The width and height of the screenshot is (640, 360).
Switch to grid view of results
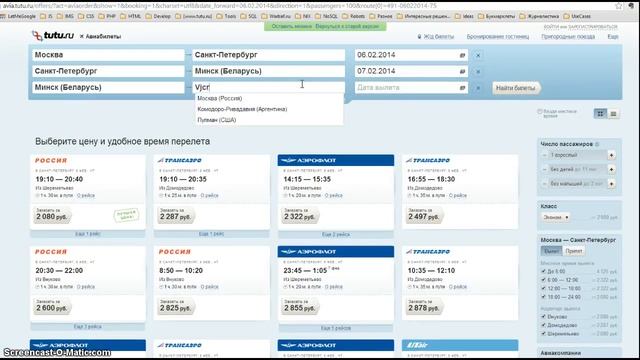pos(600,114)
